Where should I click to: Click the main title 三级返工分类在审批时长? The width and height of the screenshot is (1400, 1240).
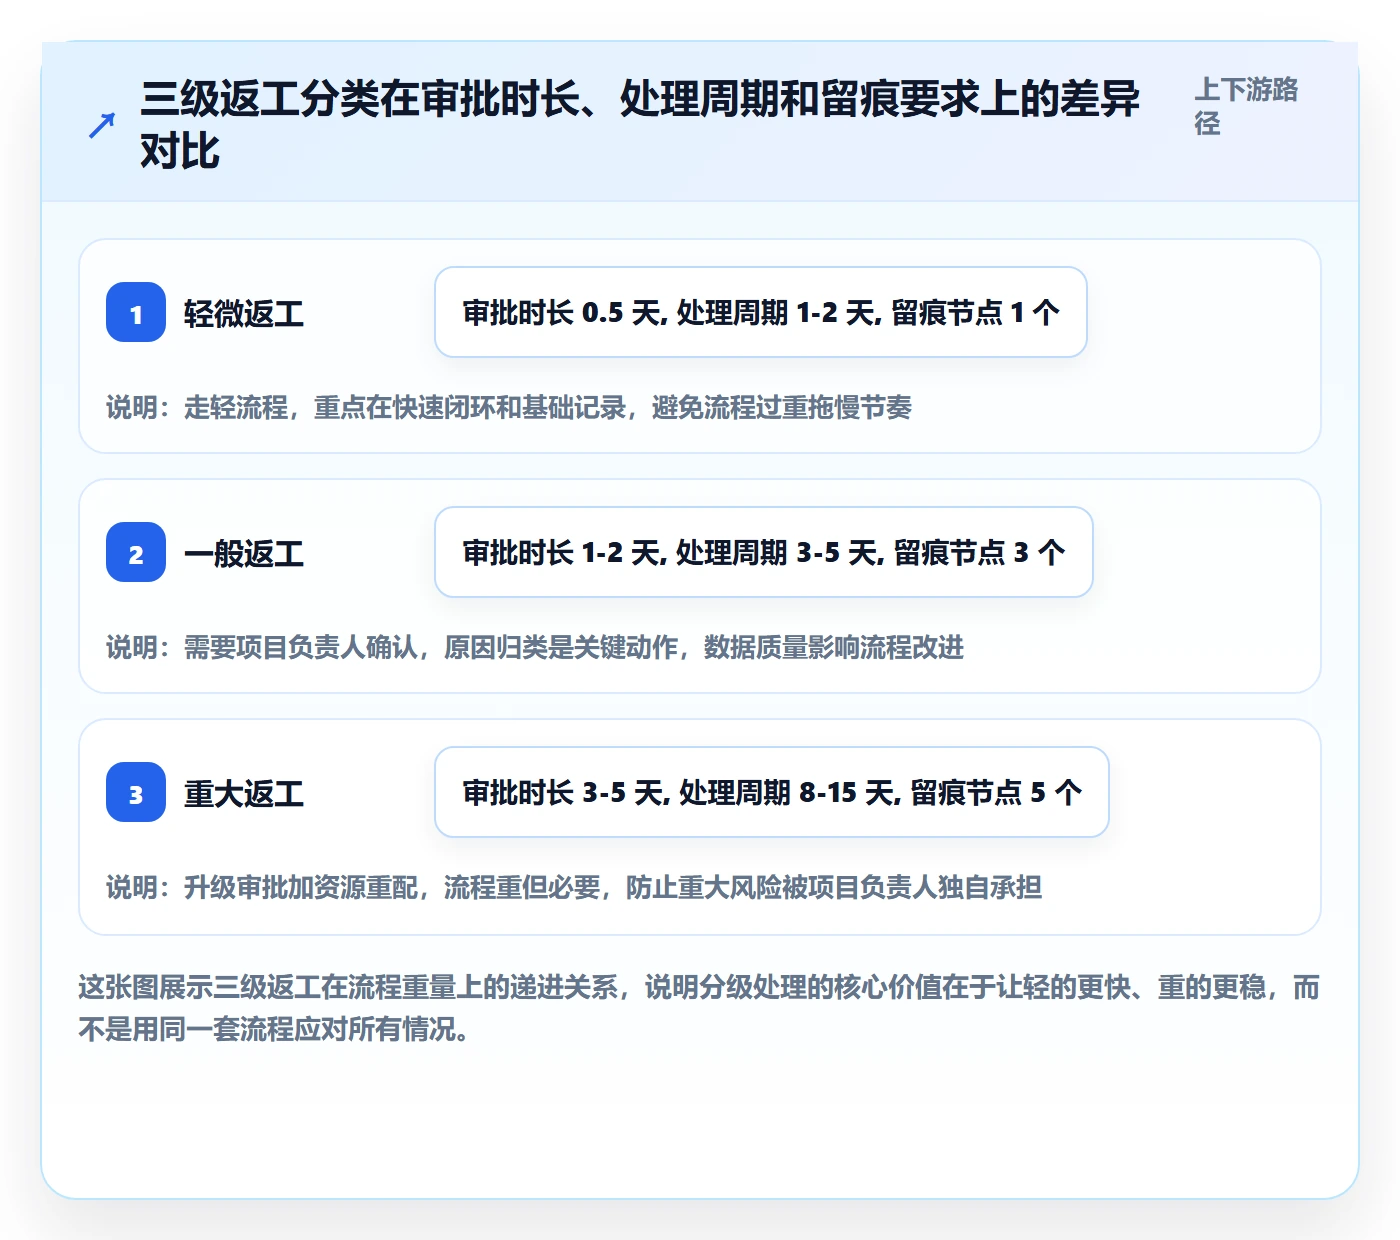click(x=640, y=125)
